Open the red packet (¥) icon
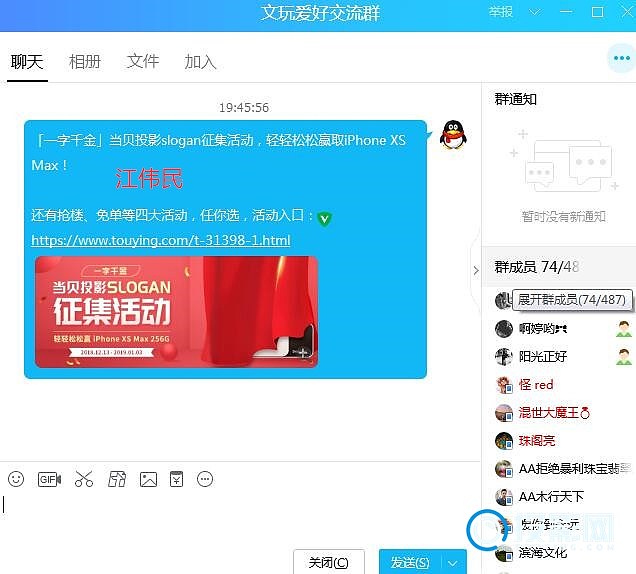 click(x=176, y=479)
